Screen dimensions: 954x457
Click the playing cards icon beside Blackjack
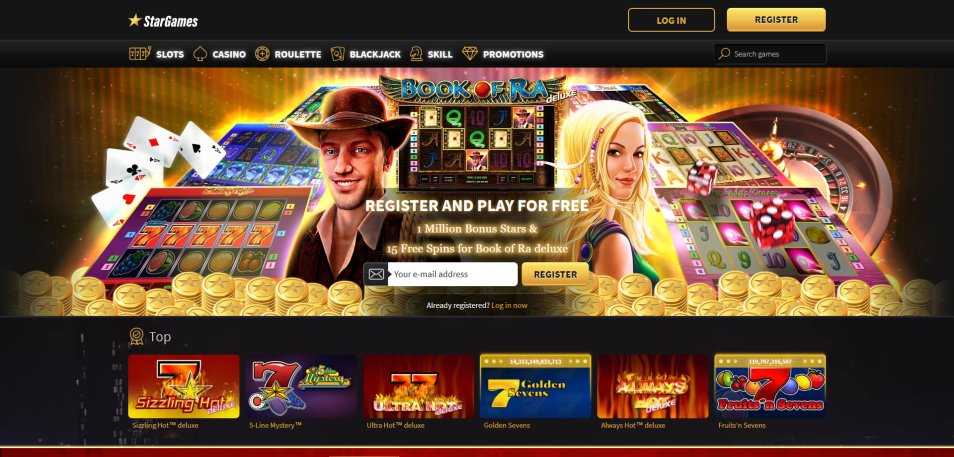pyautogui.click(x=337, y=54)
